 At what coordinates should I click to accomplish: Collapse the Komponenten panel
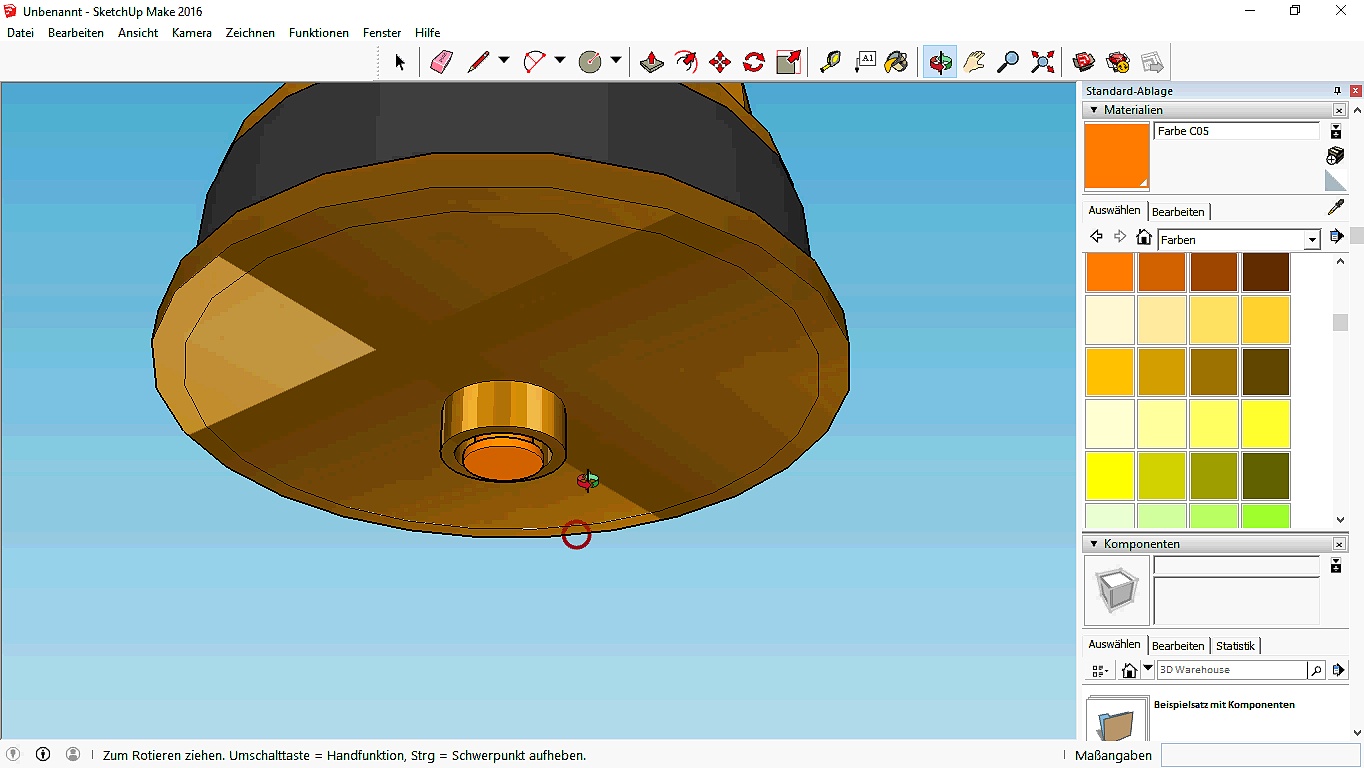1094,544
